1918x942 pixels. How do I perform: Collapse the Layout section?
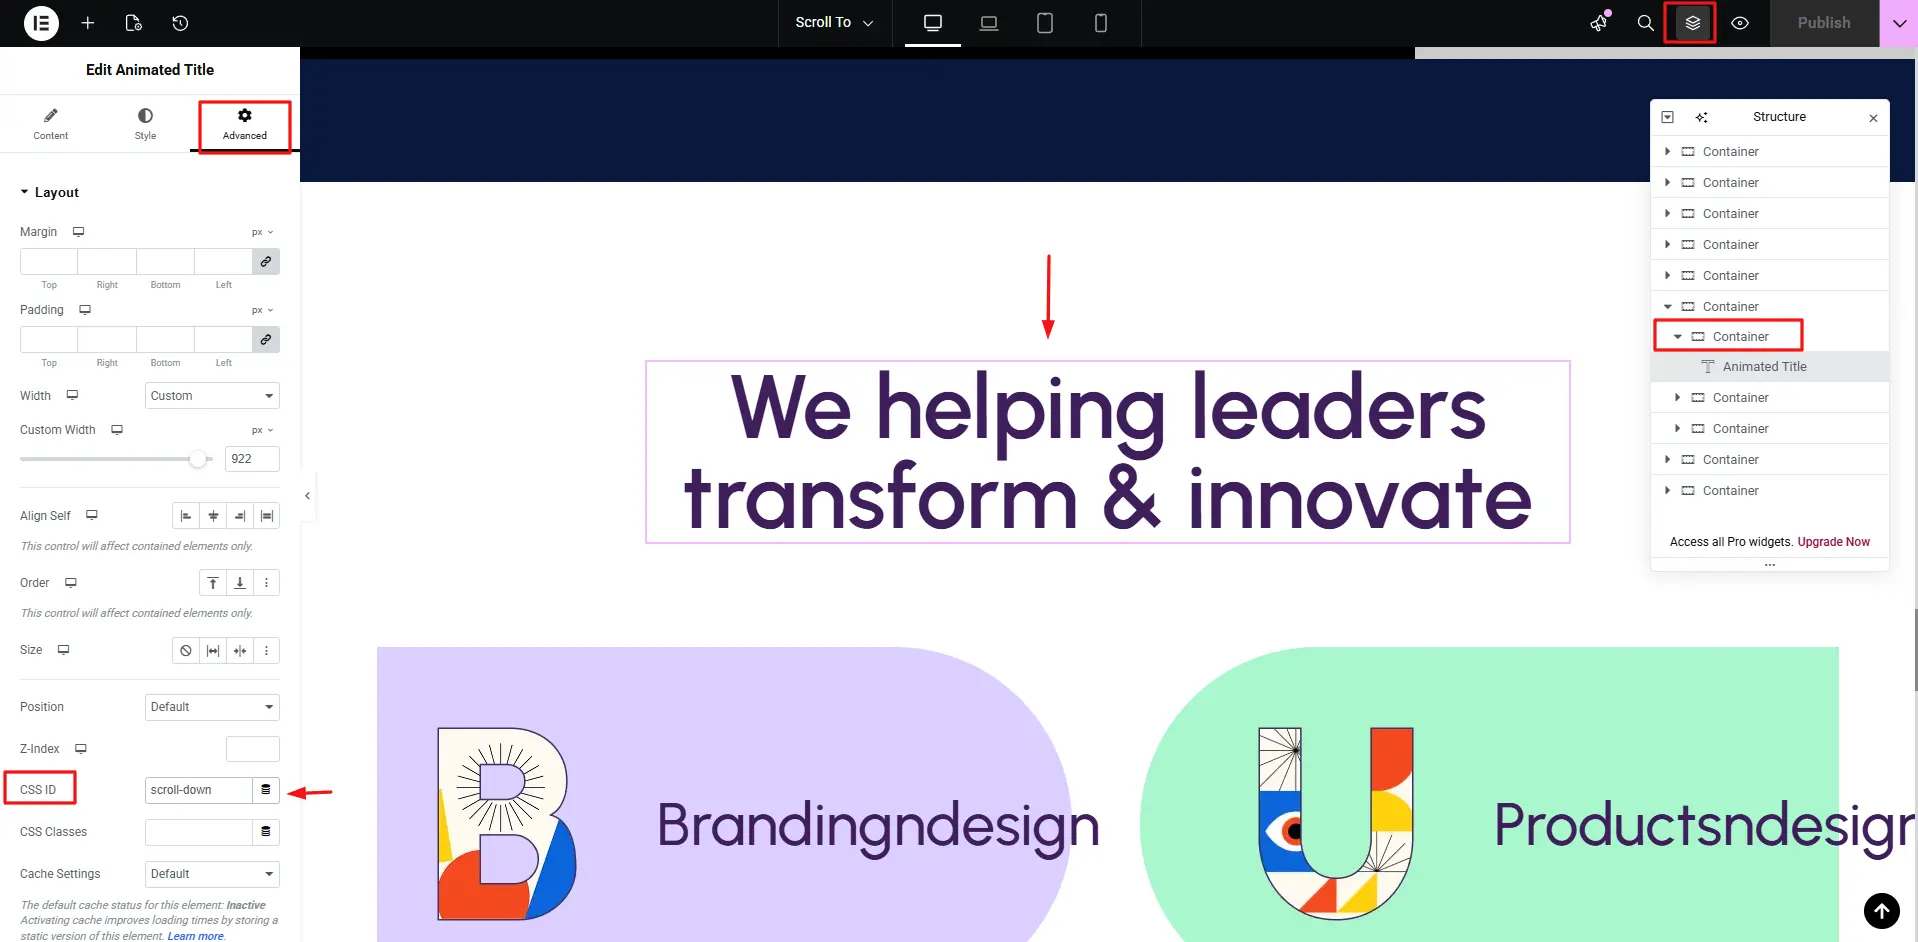49,193
